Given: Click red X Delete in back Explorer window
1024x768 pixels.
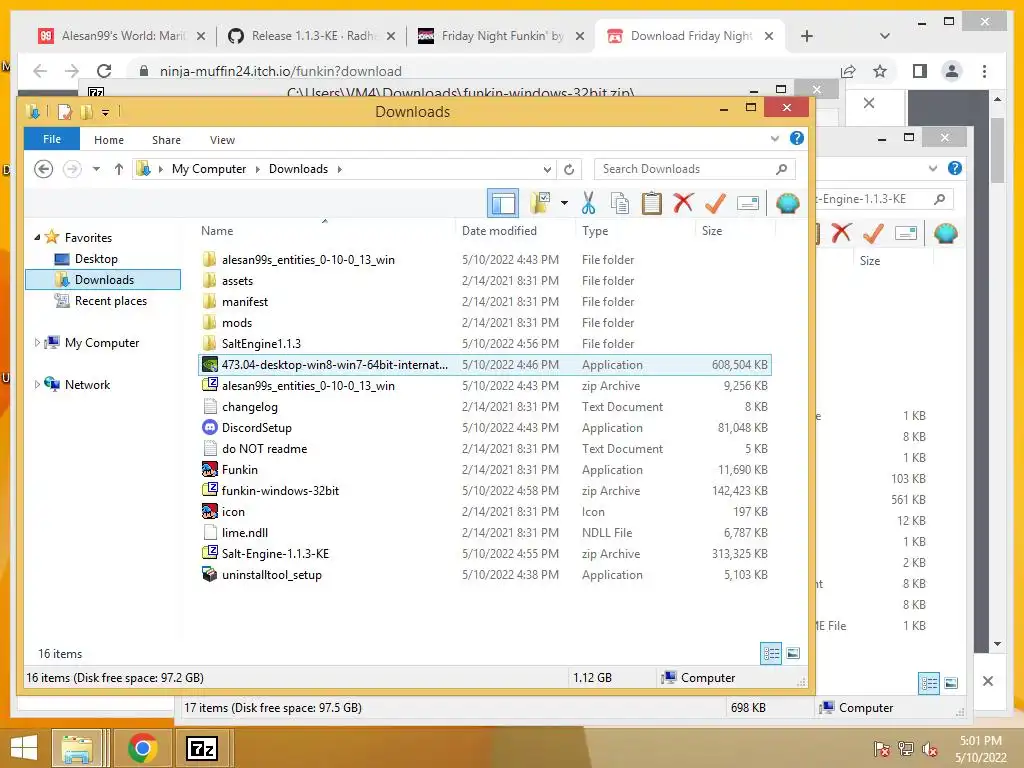Looking at the screenshot, I should click(841, 232).
